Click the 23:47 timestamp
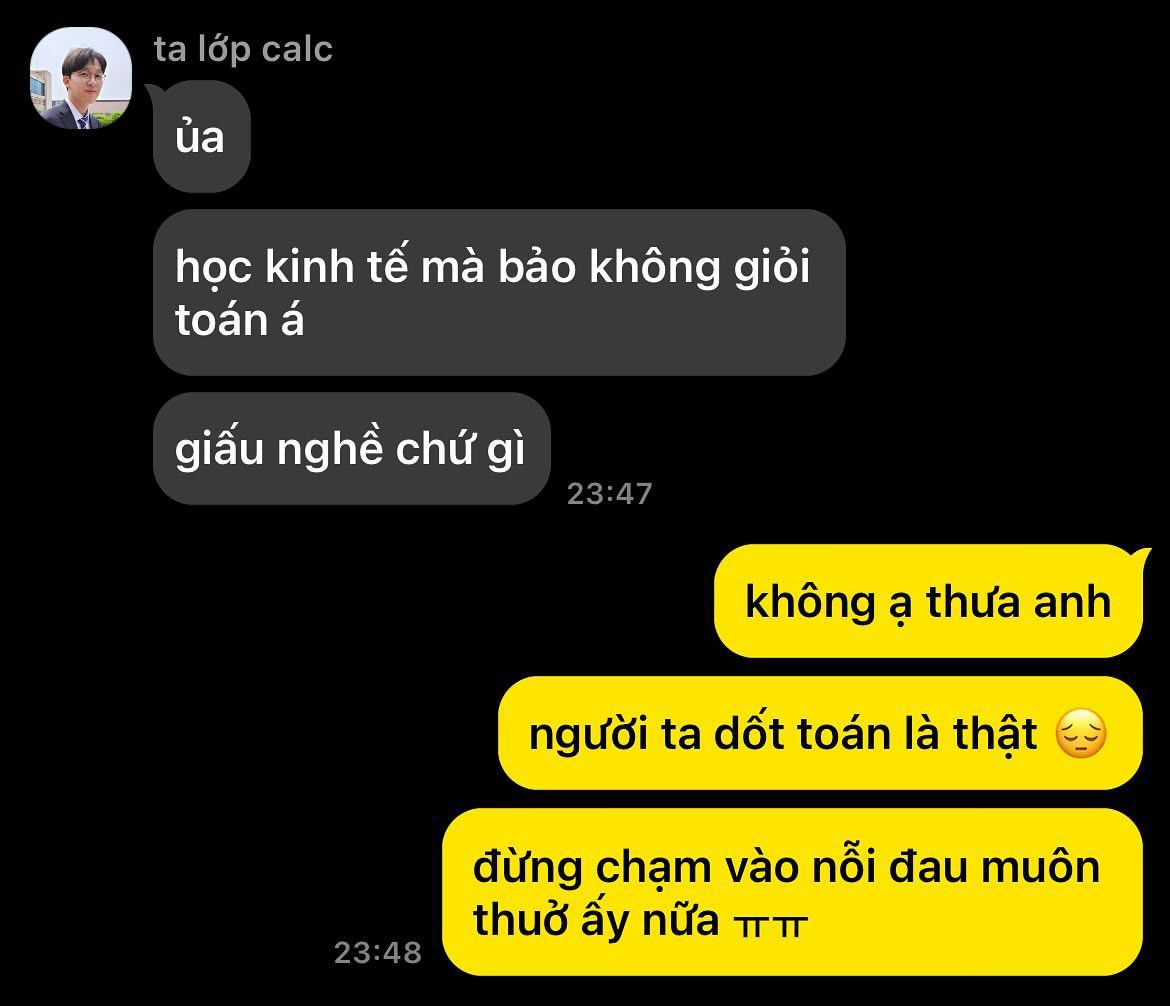 pos(610,493)
